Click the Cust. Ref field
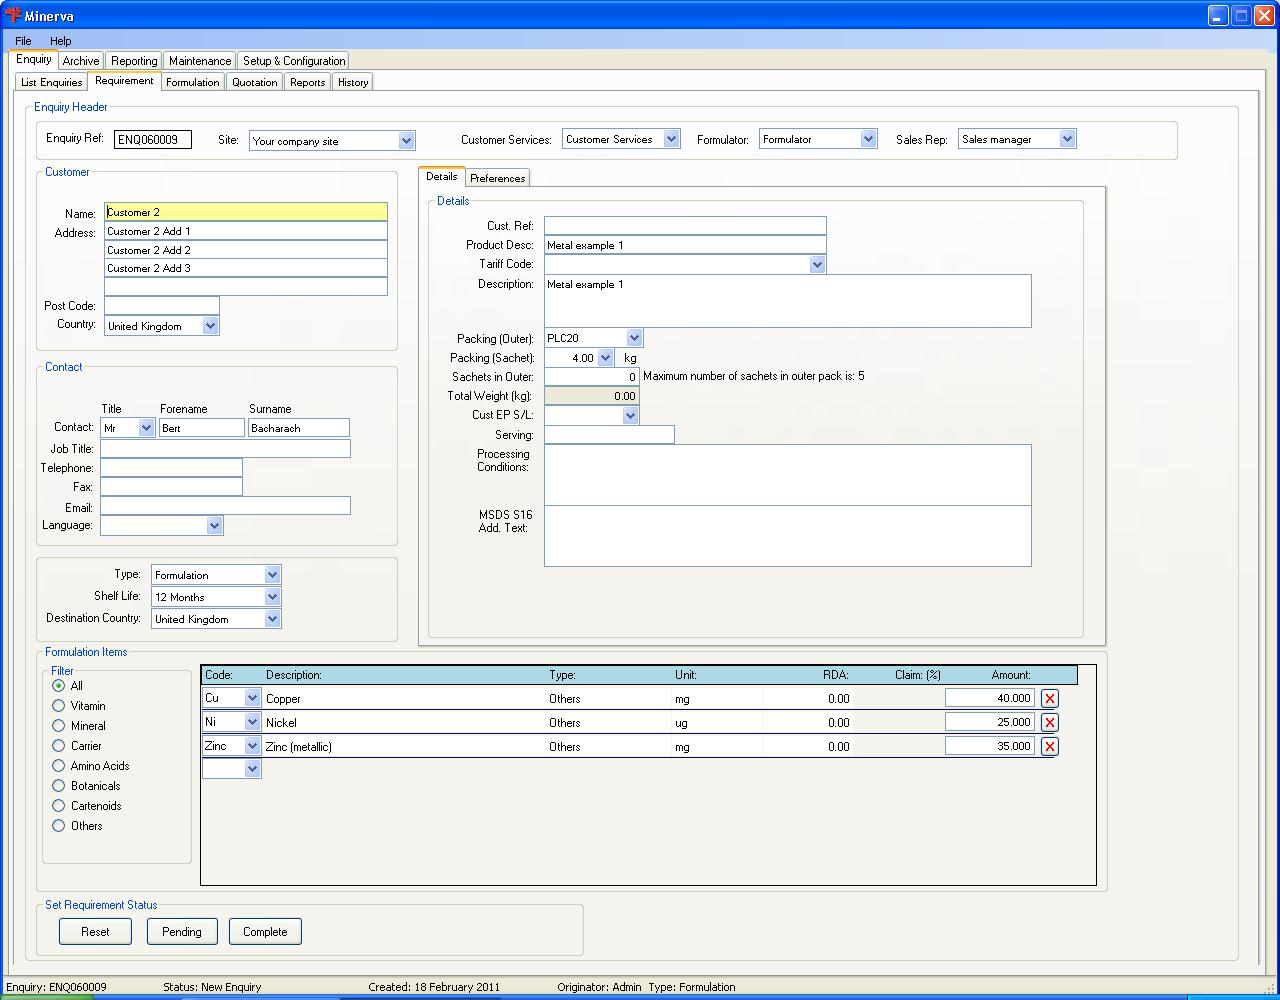Image resolution: width=1280 pixels, height=1000 pixels. (x=685, y=226)
